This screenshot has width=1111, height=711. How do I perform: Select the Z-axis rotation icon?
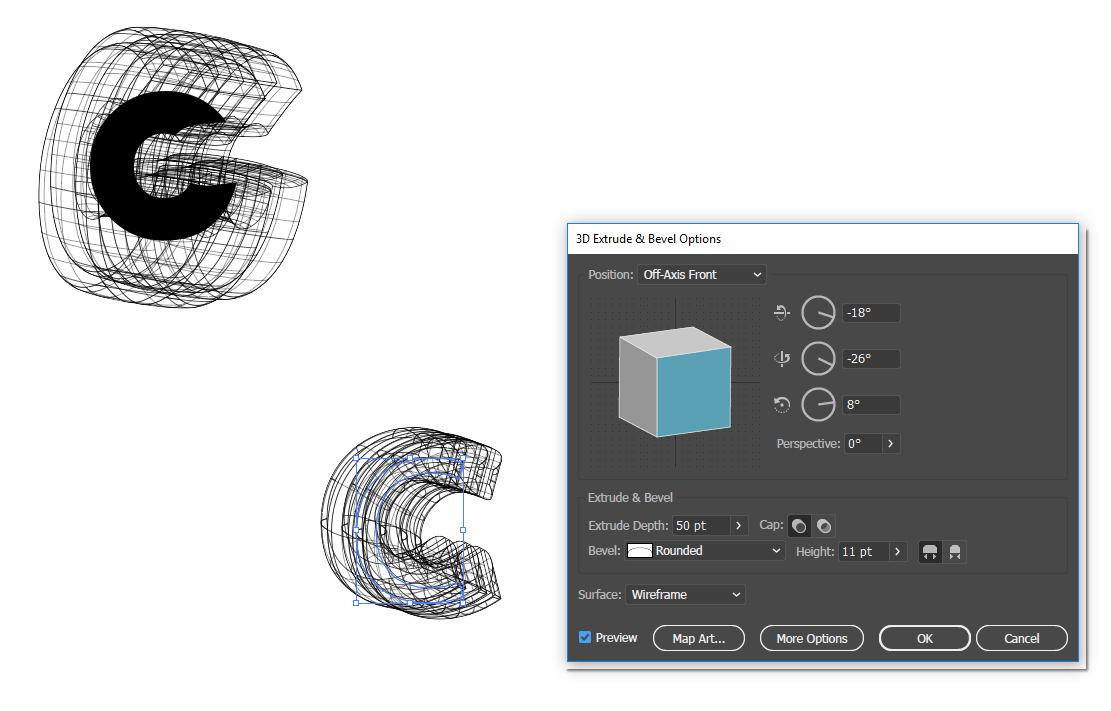(x=782, y=404)
